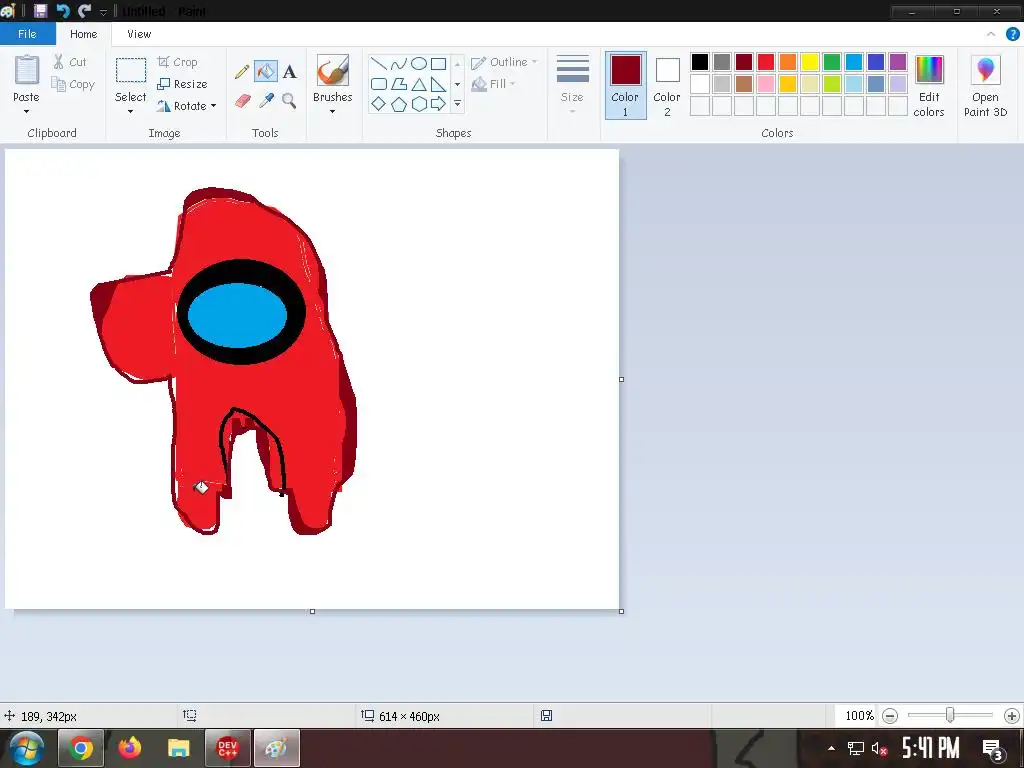
Task: Open the File menu
Action: pos(27,34)
